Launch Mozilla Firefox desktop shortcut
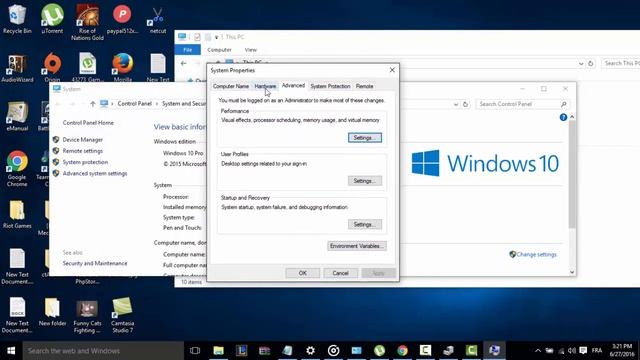 (122, 68)
